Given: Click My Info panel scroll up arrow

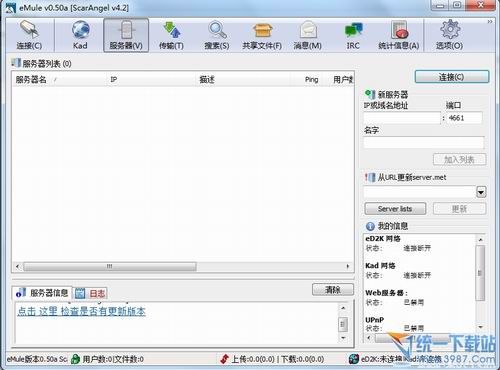Looking at the screenshot, I should click(x=480, y=240).
